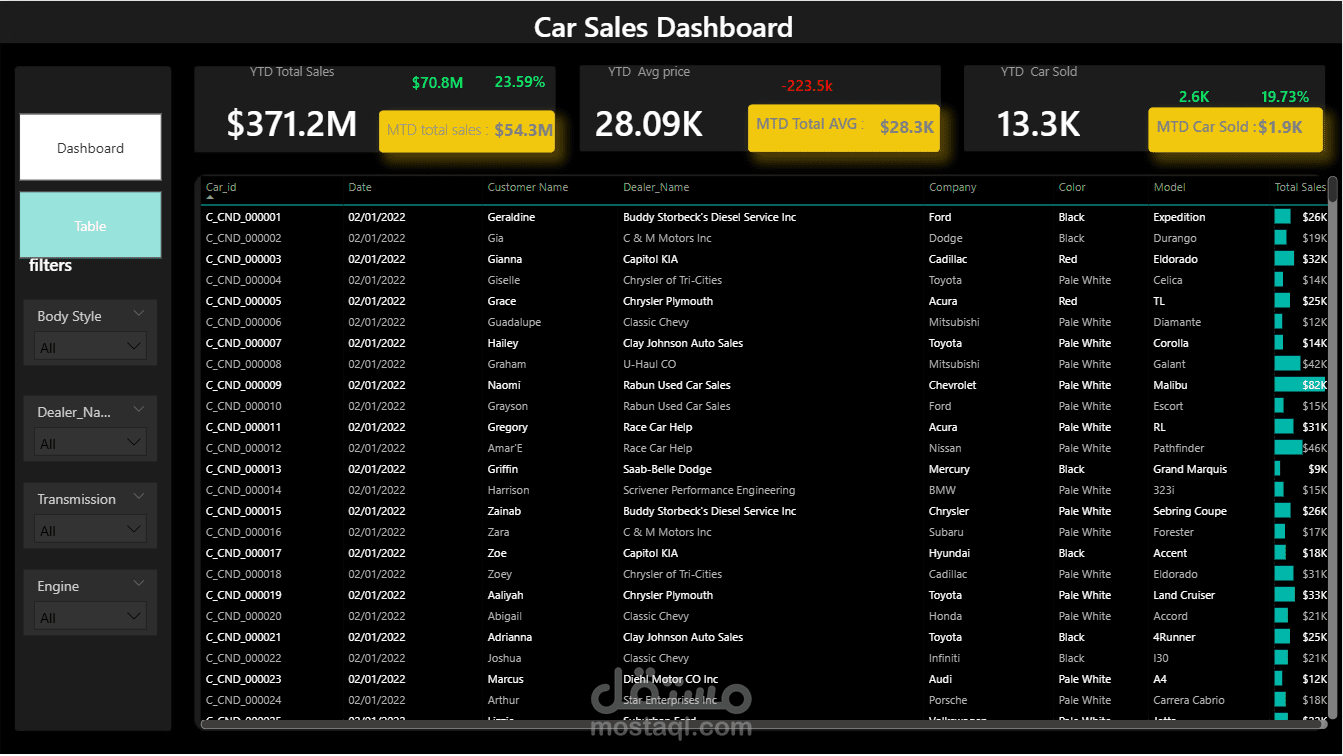Viewport: 1343px width, 756px height.
Task: Sort by Customer Name column header
Action: [x=528, y=187]
